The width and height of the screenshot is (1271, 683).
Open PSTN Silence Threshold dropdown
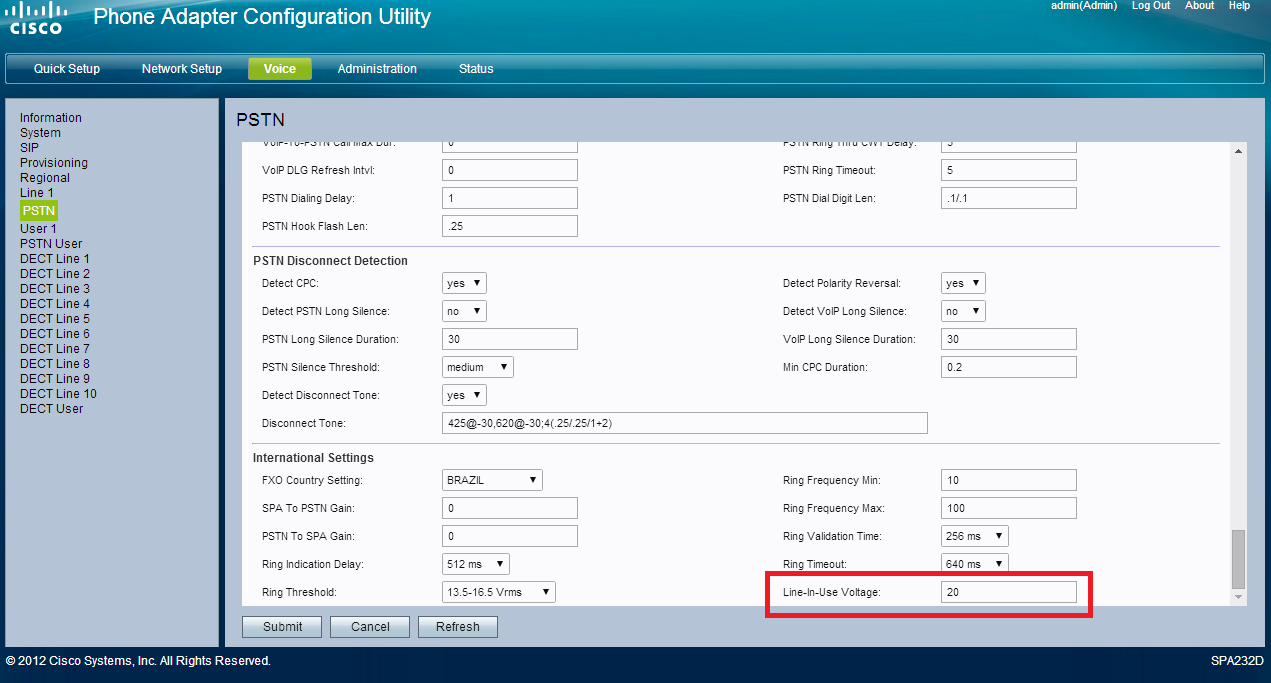[478, 368]
